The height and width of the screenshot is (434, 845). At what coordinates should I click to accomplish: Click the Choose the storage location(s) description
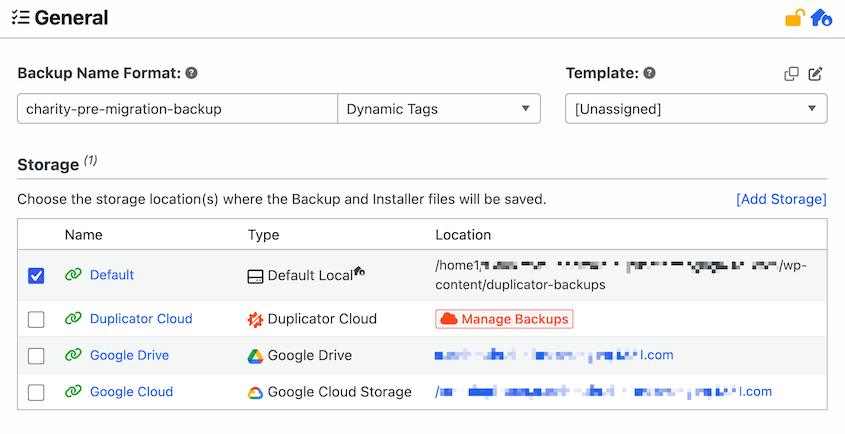(x=282, y=199)
